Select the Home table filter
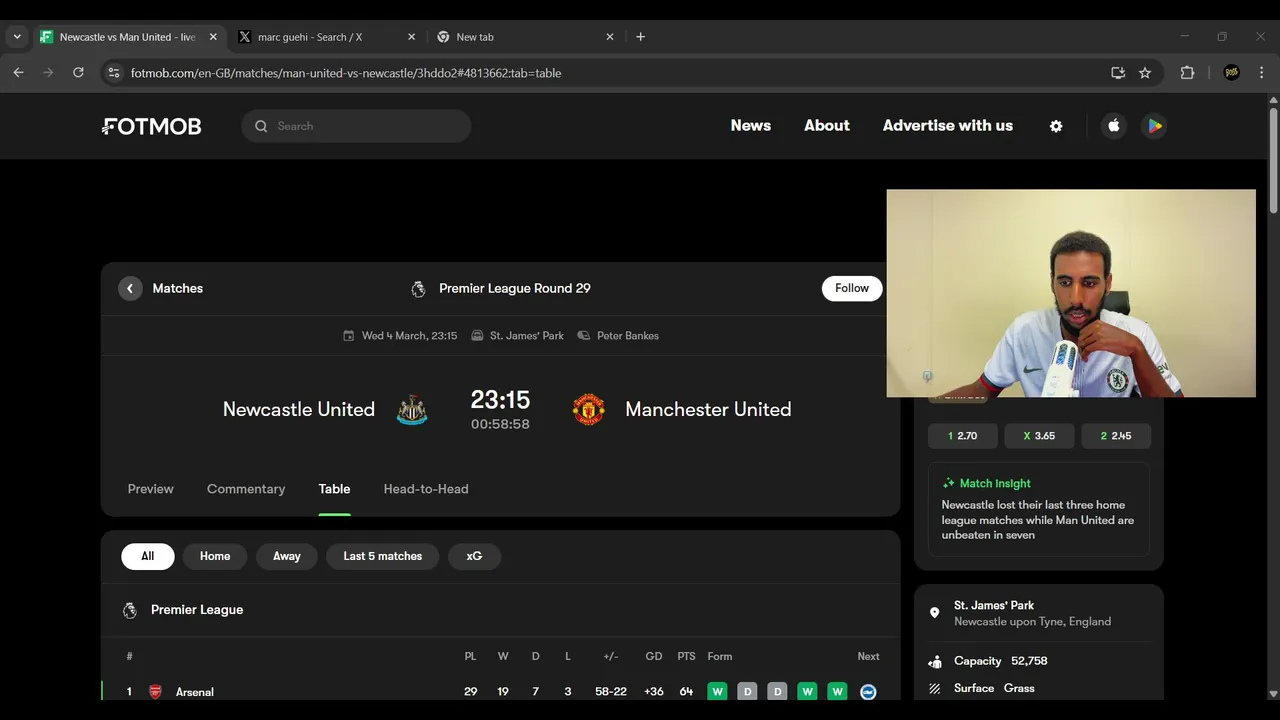 215,556
